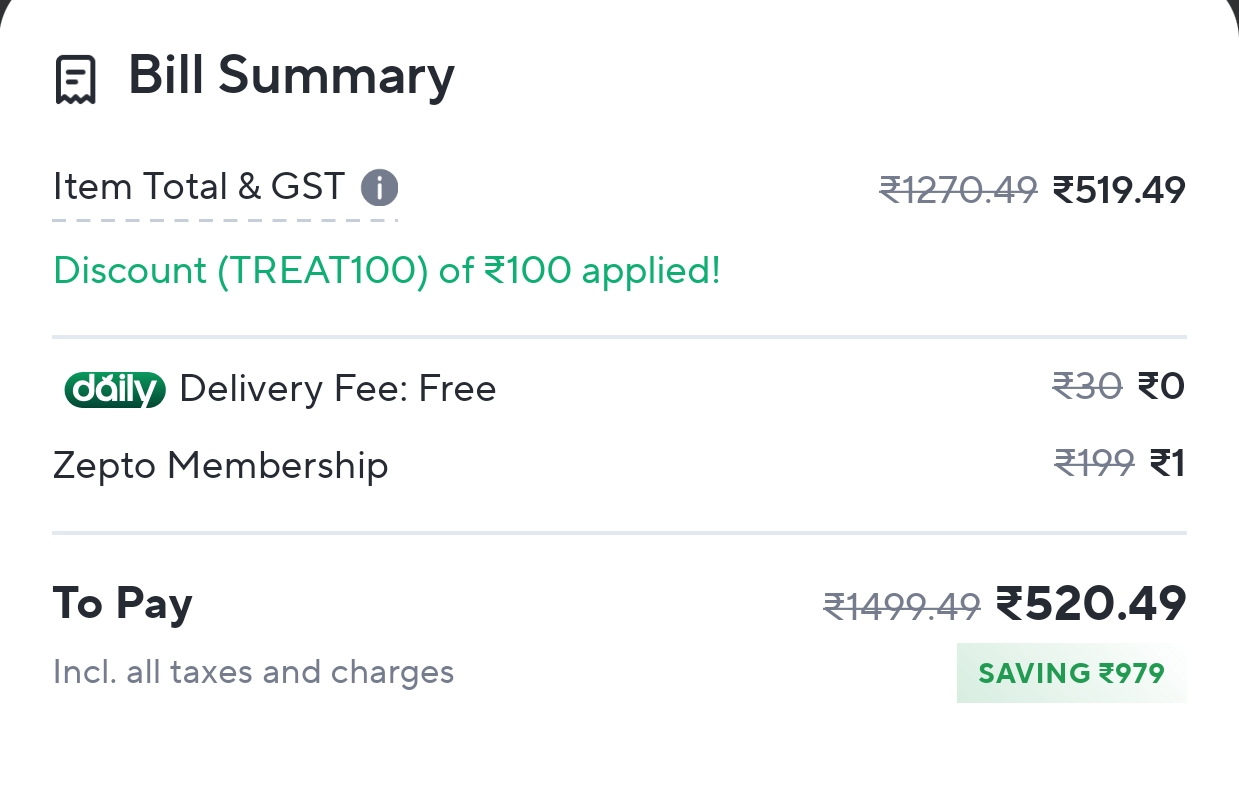Screen dimensions: 1239x785
Task: Click the green daily badge icon
Action: [x=115, y=389]
